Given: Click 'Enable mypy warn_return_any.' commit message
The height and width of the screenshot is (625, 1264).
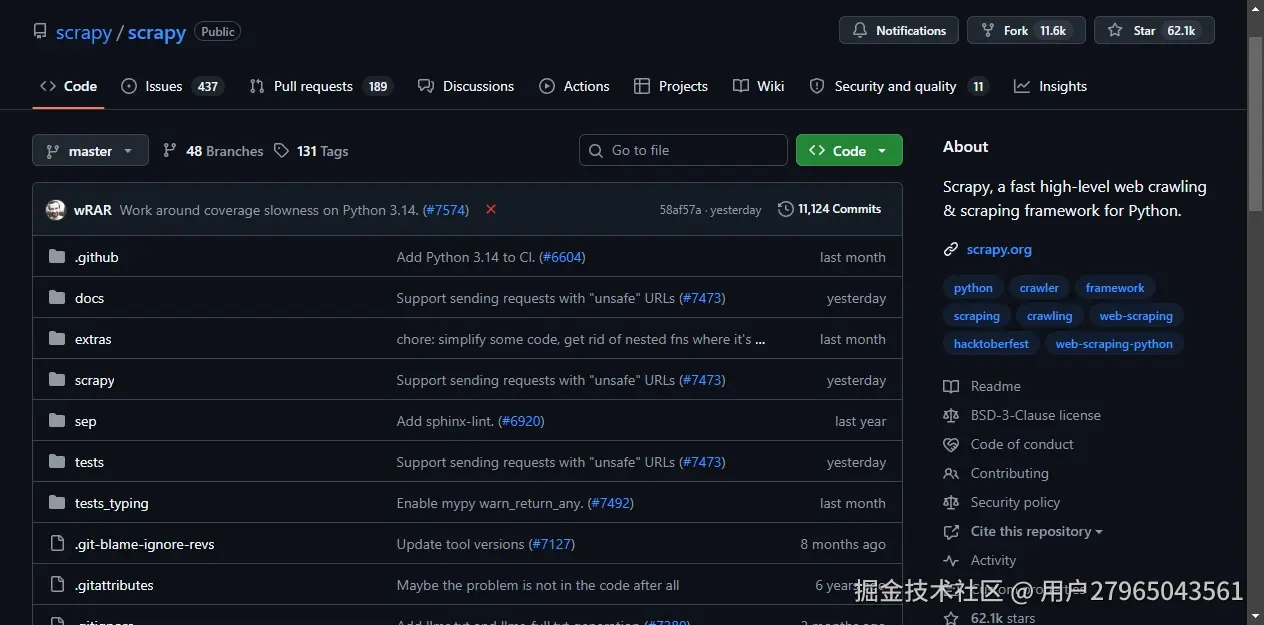Looking at the screenshot, I should (x=490, y=503).
